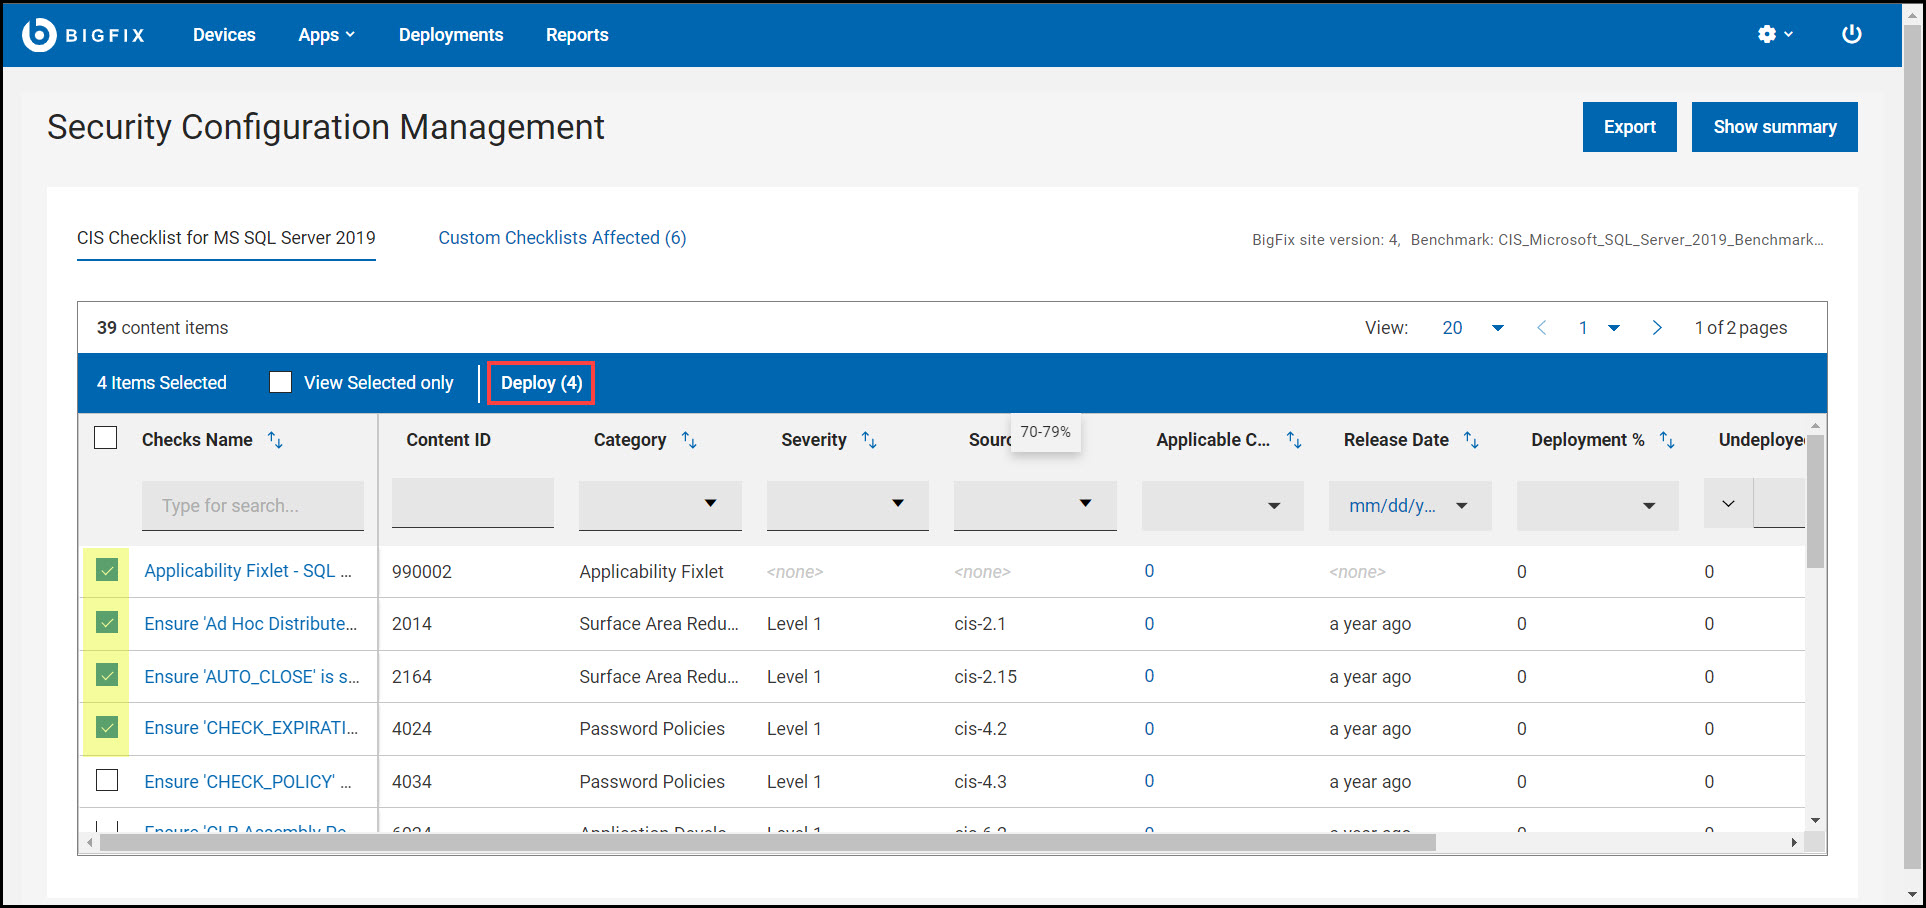Click the previous page chevron
Screen dimensions: 1926x908
(x=1541, y=327)
